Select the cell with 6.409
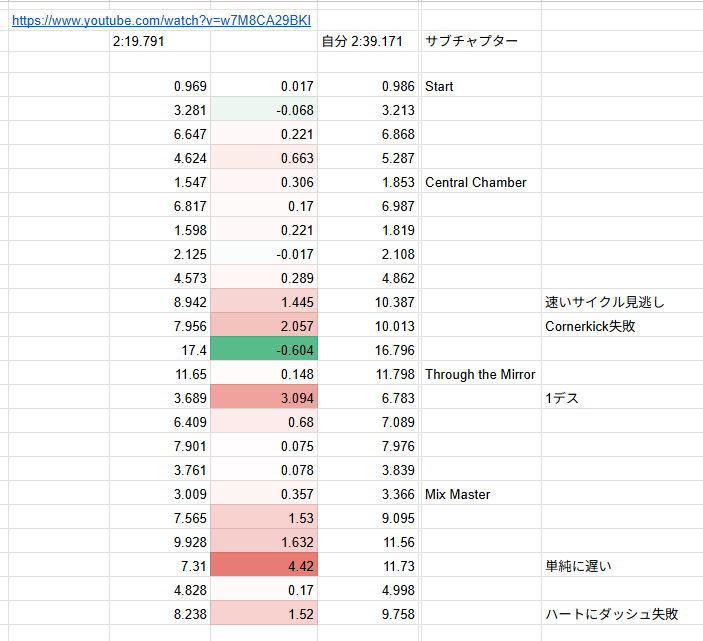The width and height of the screenshot is (703, 641). point(160,422)
